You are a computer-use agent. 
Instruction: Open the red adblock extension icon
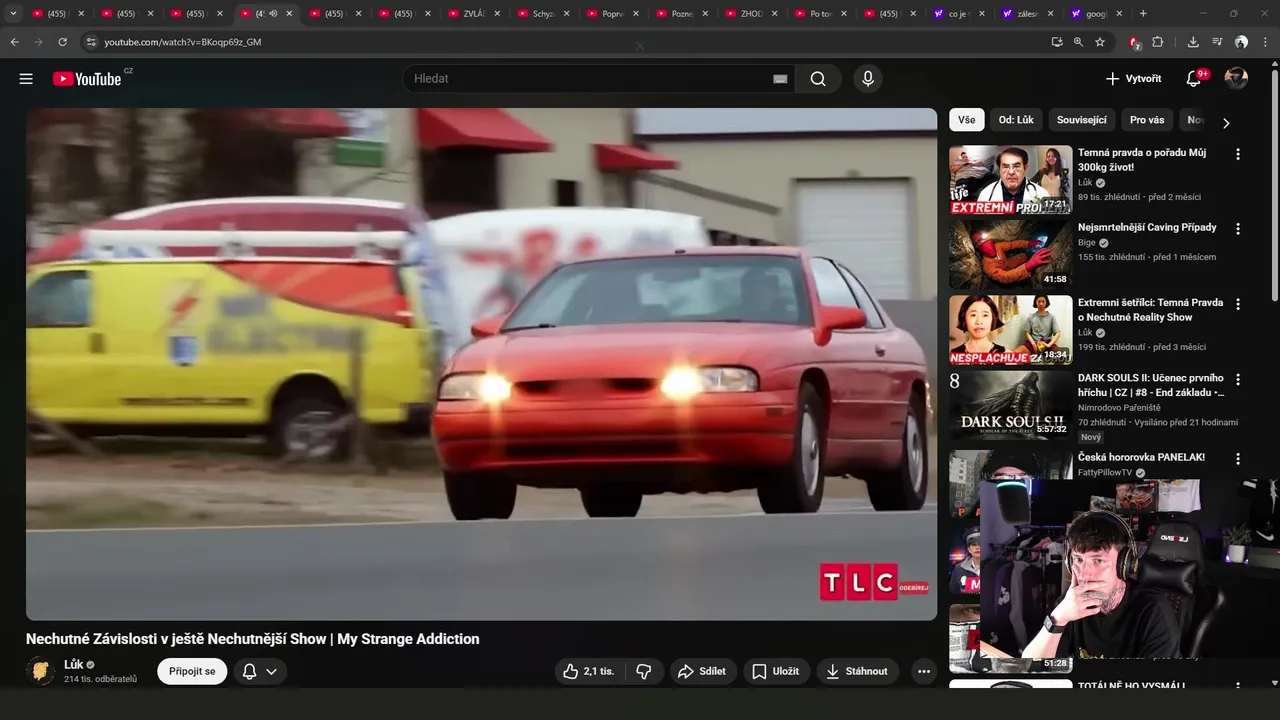tap(1134, 42)
